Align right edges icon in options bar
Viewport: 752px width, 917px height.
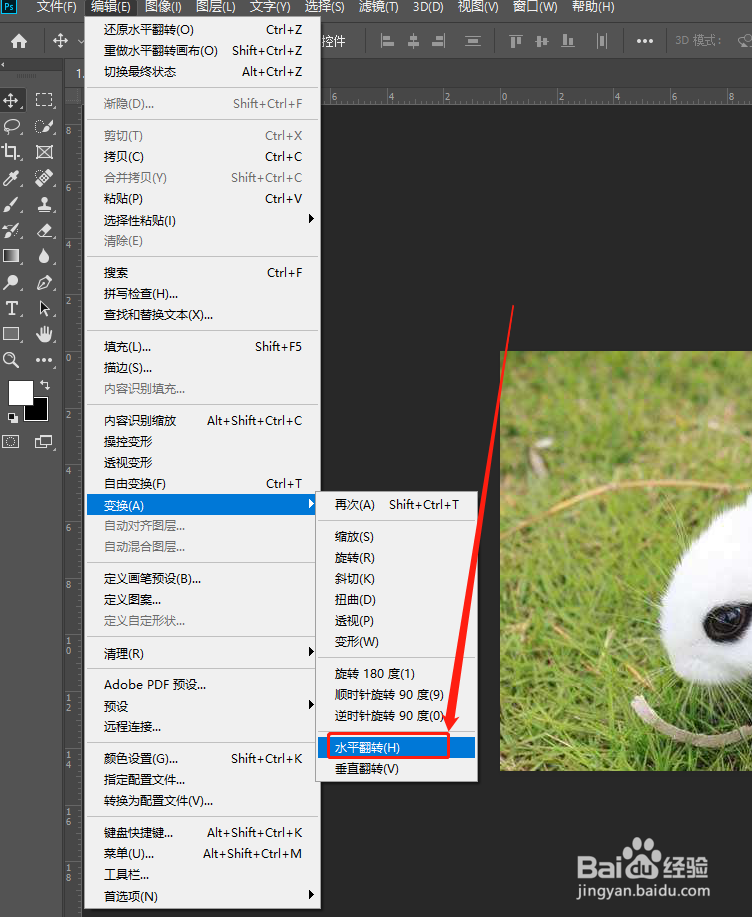click(439, 41)
